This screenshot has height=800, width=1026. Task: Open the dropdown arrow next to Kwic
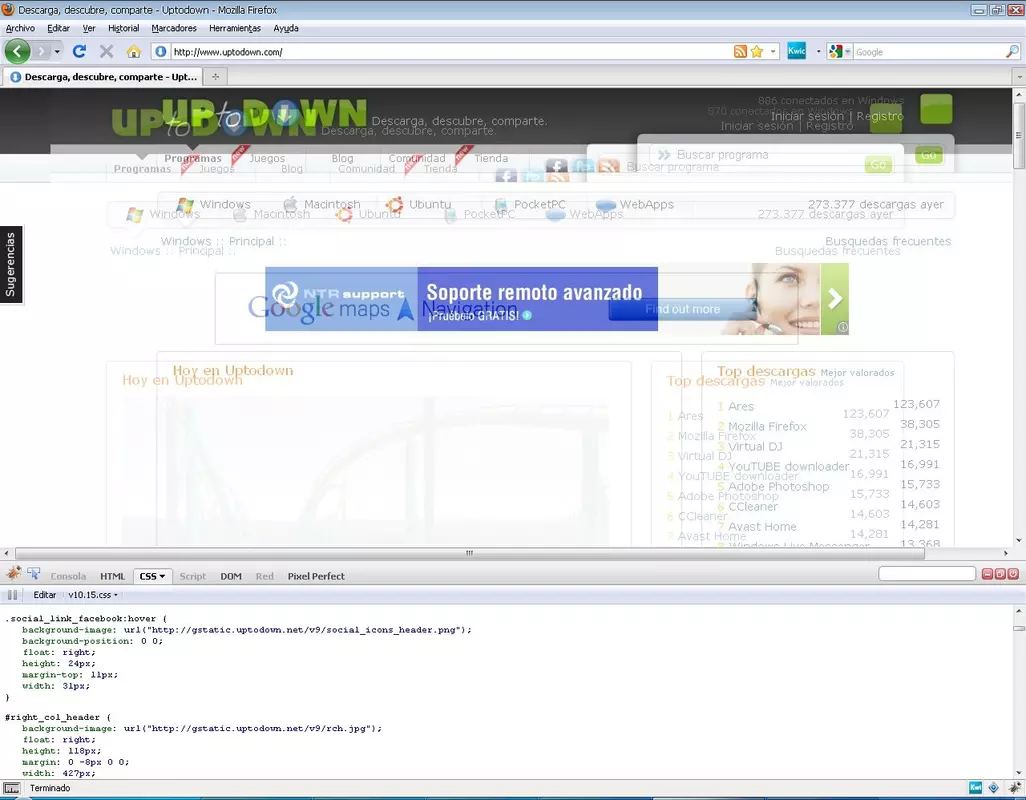(x=819, y=52)
